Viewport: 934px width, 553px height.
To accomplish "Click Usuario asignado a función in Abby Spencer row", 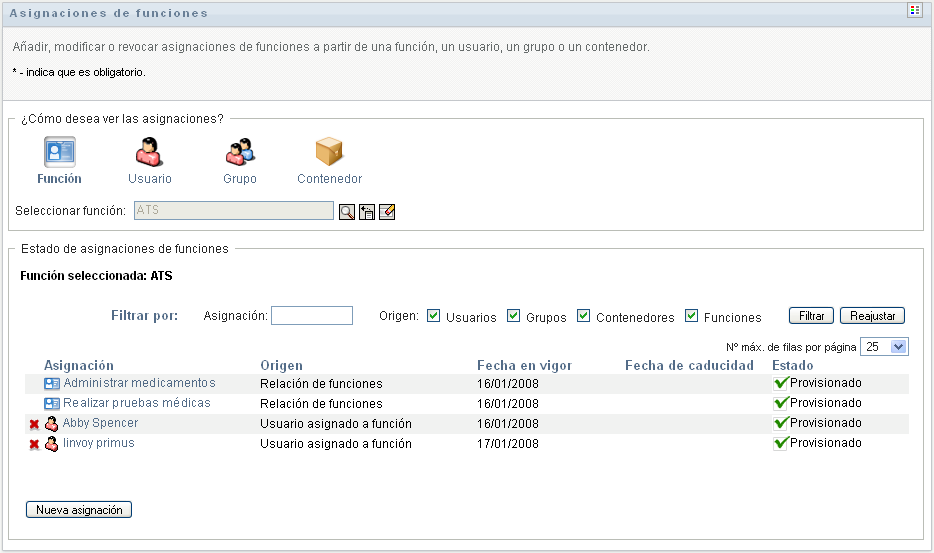I will pyautogui.click(x=336, y=424).
